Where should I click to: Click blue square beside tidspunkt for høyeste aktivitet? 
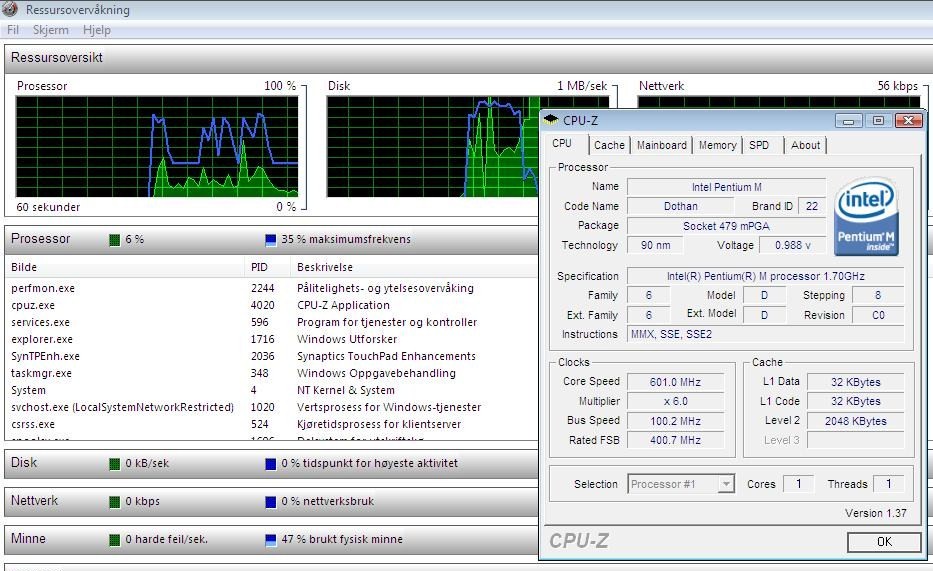point(271,464)
